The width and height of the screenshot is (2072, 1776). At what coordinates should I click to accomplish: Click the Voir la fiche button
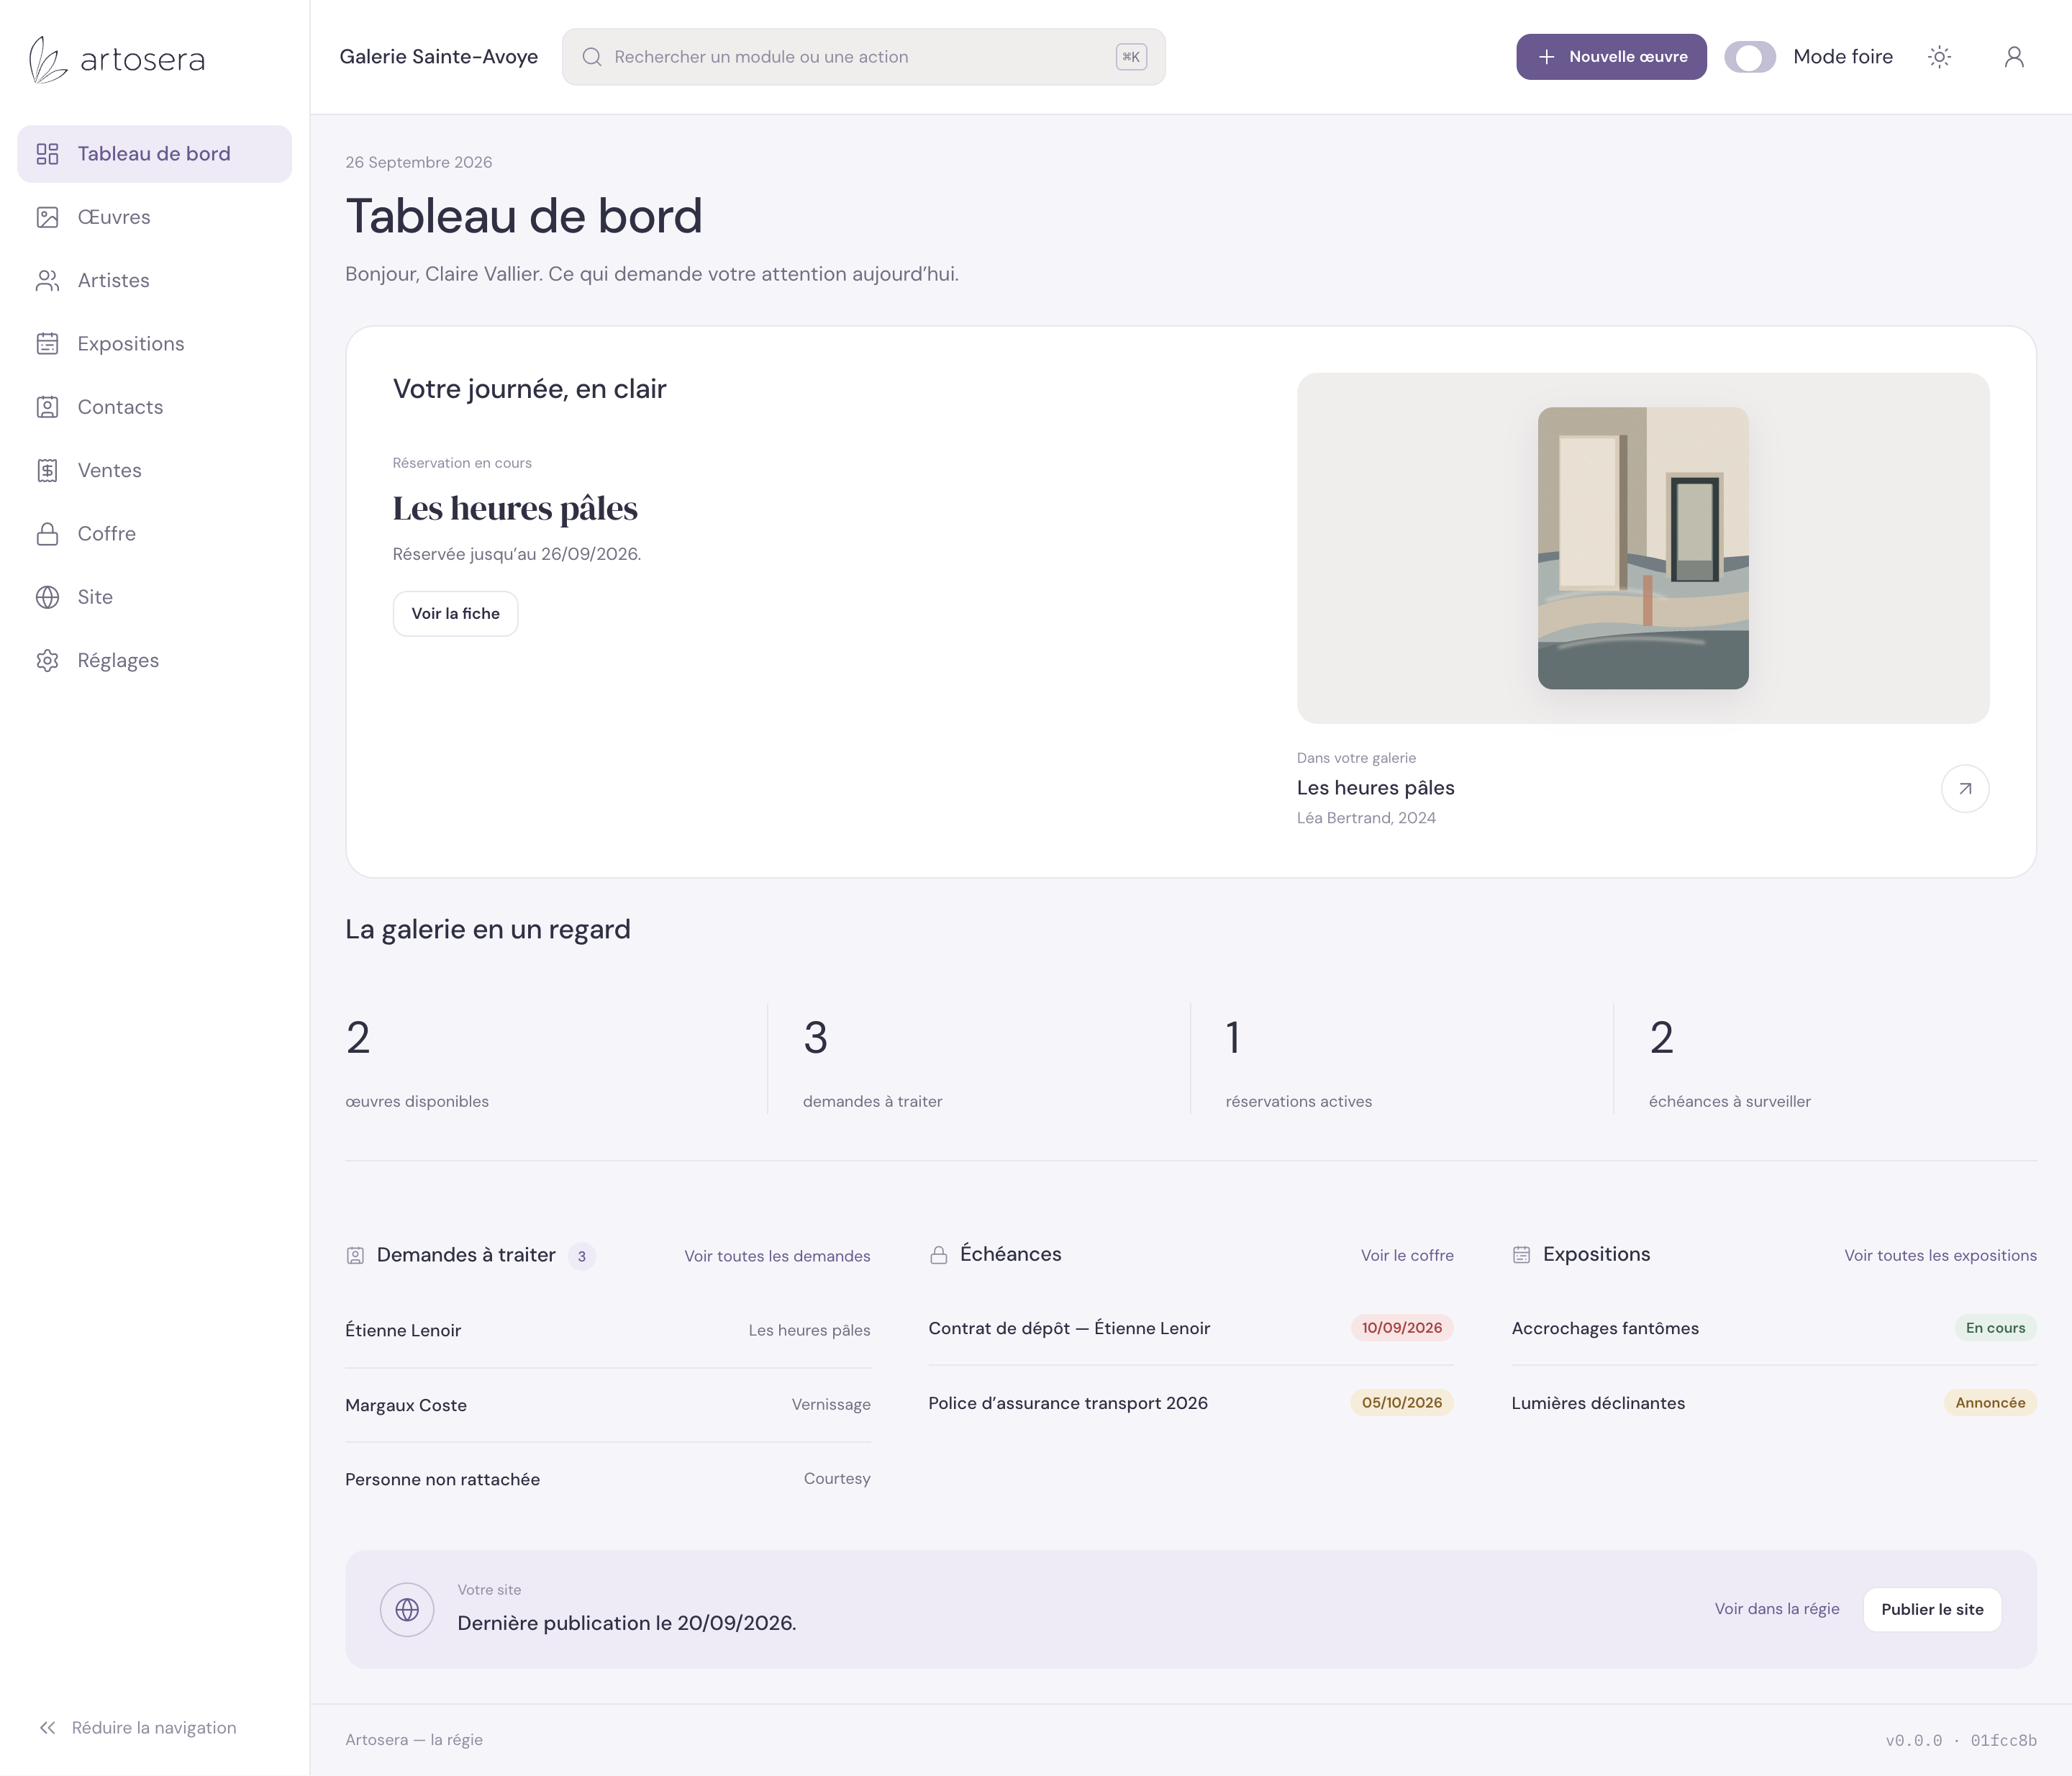tap(455, 614)
